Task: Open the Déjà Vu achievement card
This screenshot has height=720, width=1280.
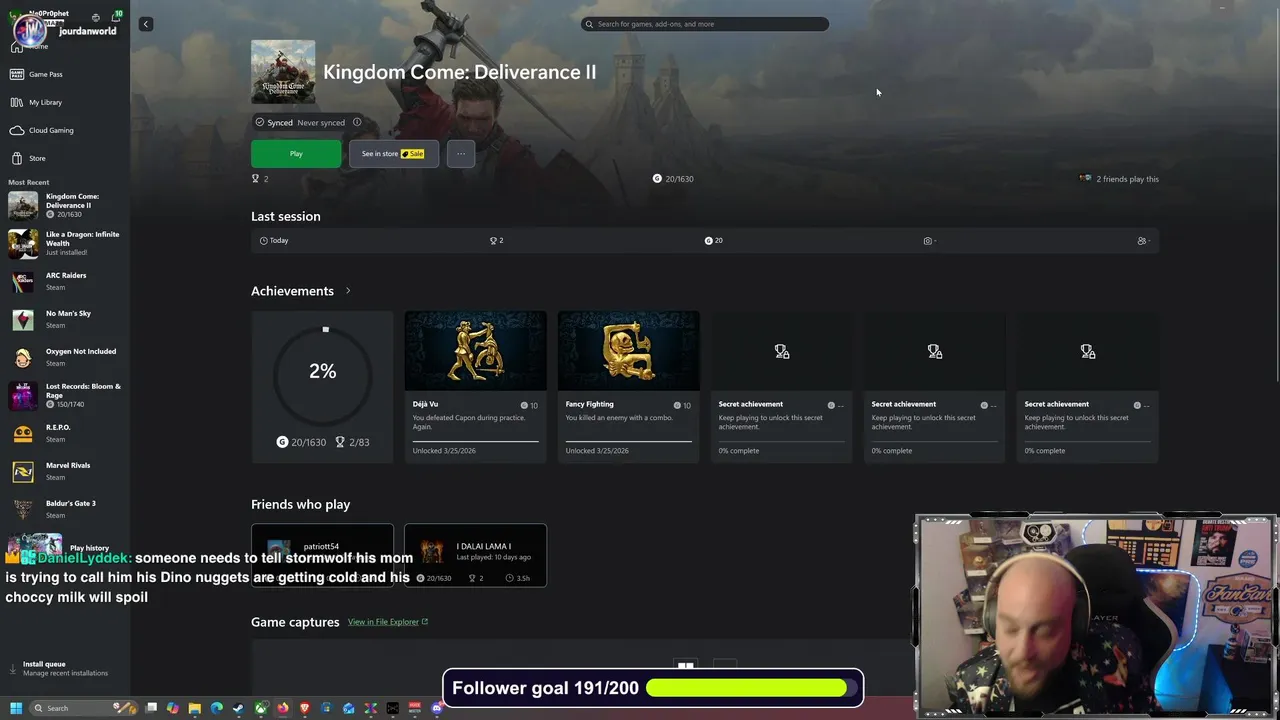Action: 475,386
